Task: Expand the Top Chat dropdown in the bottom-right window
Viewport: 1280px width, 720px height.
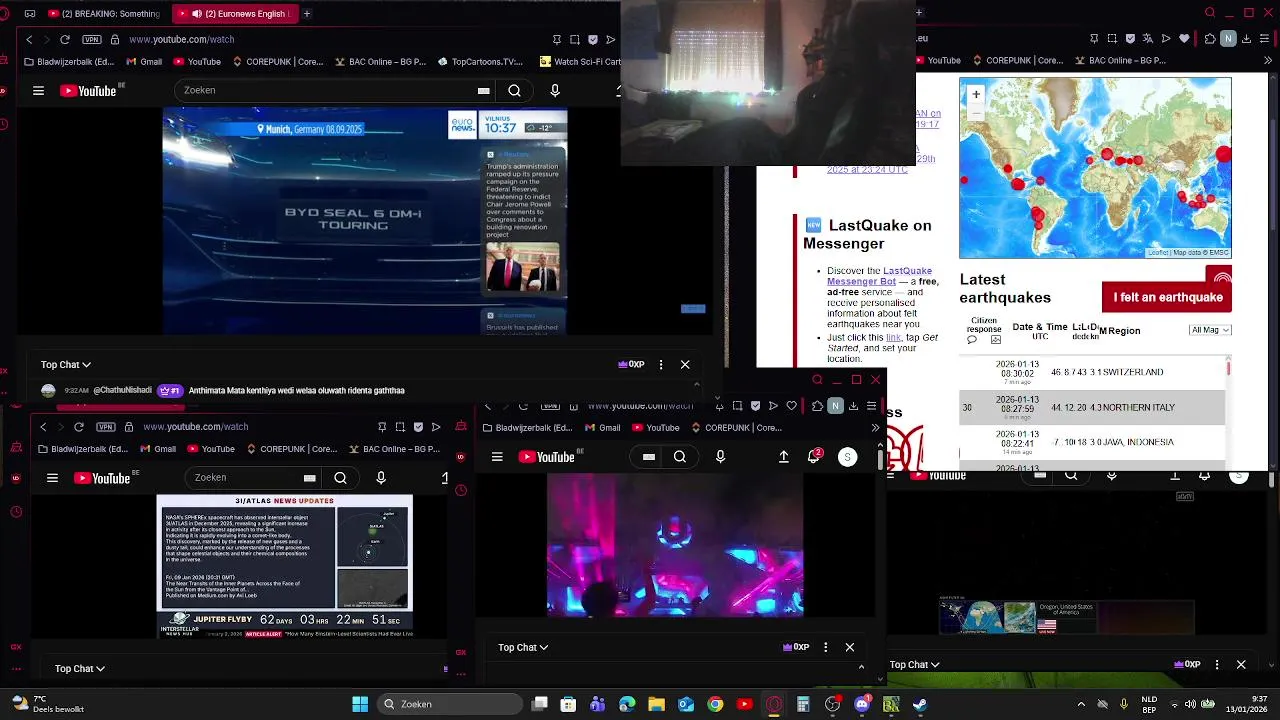Action: click(x=915, y=665)
